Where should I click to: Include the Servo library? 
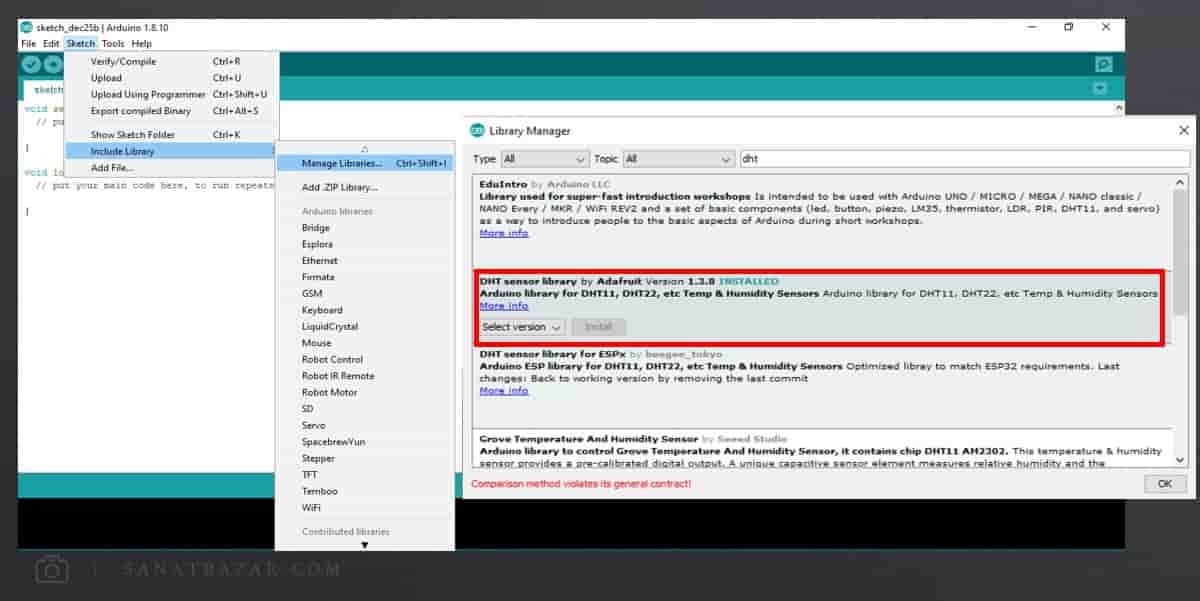(365, 426)
